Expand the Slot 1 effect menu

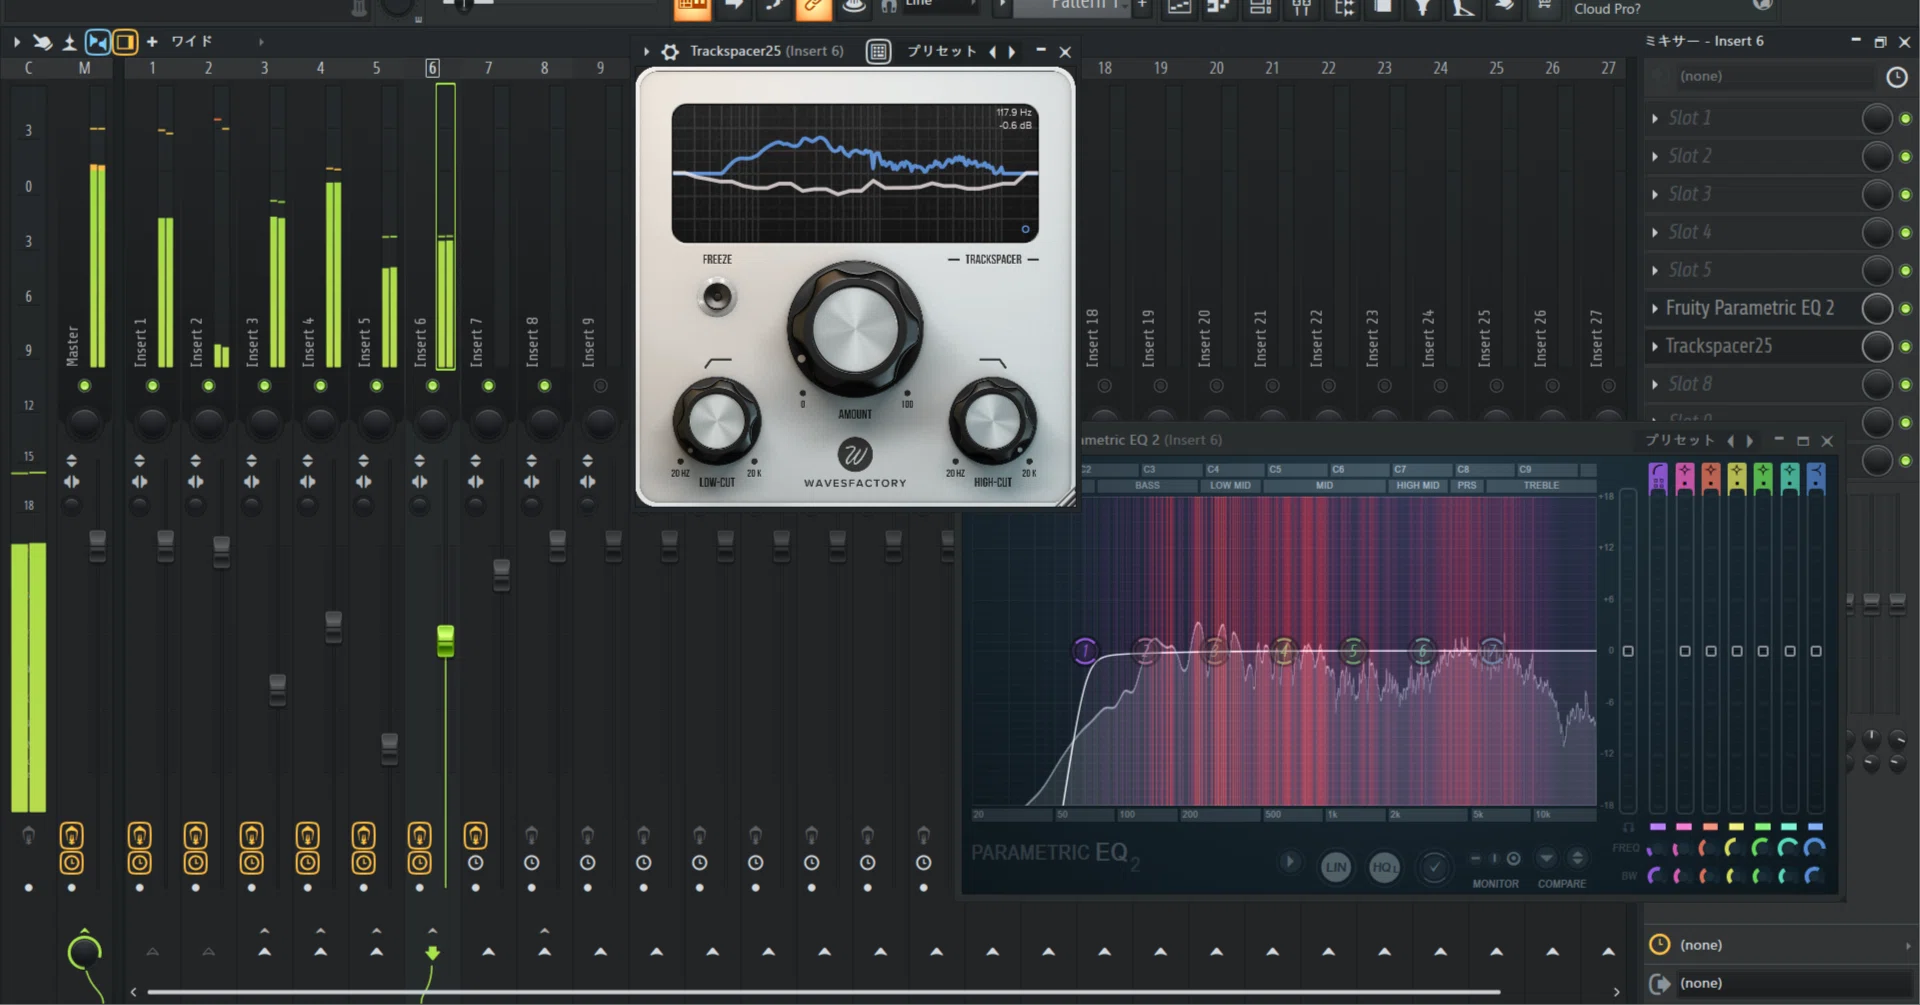pyautogui.click(x=1655, y=118)
